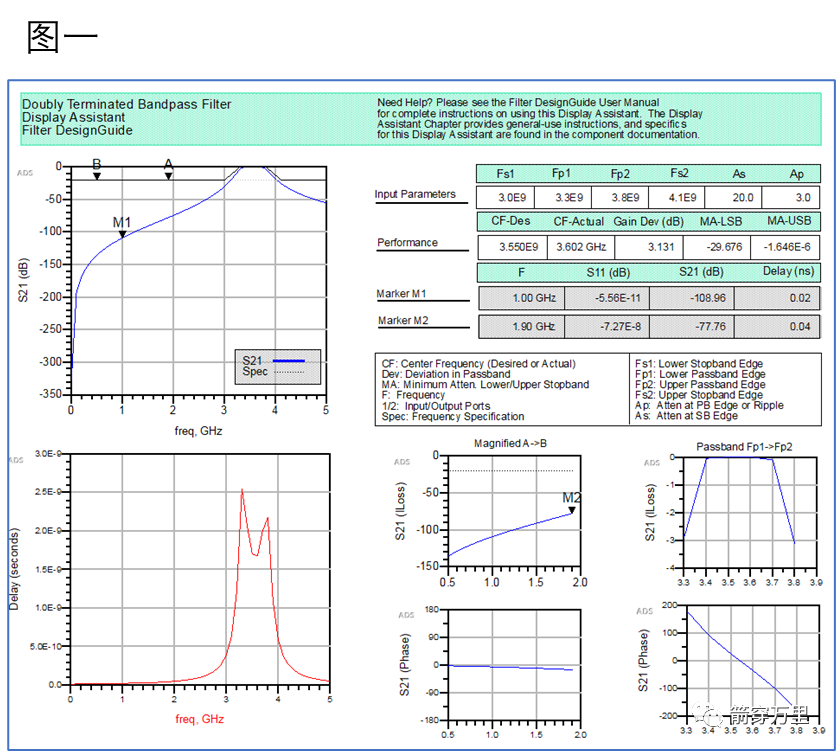The image size is (836, 751).
Task: Click the Input Parameters row label
Action: coord(415,194)
